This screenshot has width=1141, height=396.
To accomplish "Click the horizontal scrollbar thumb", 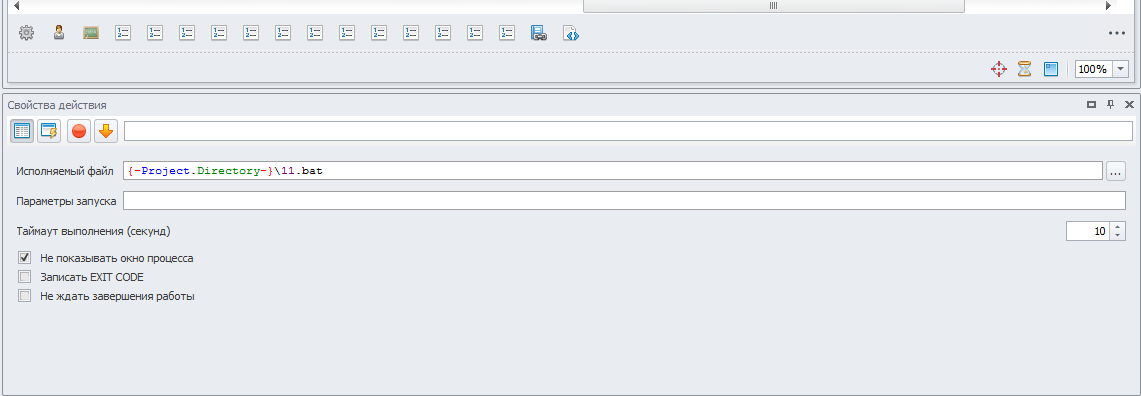I will (x=774, y=6).
